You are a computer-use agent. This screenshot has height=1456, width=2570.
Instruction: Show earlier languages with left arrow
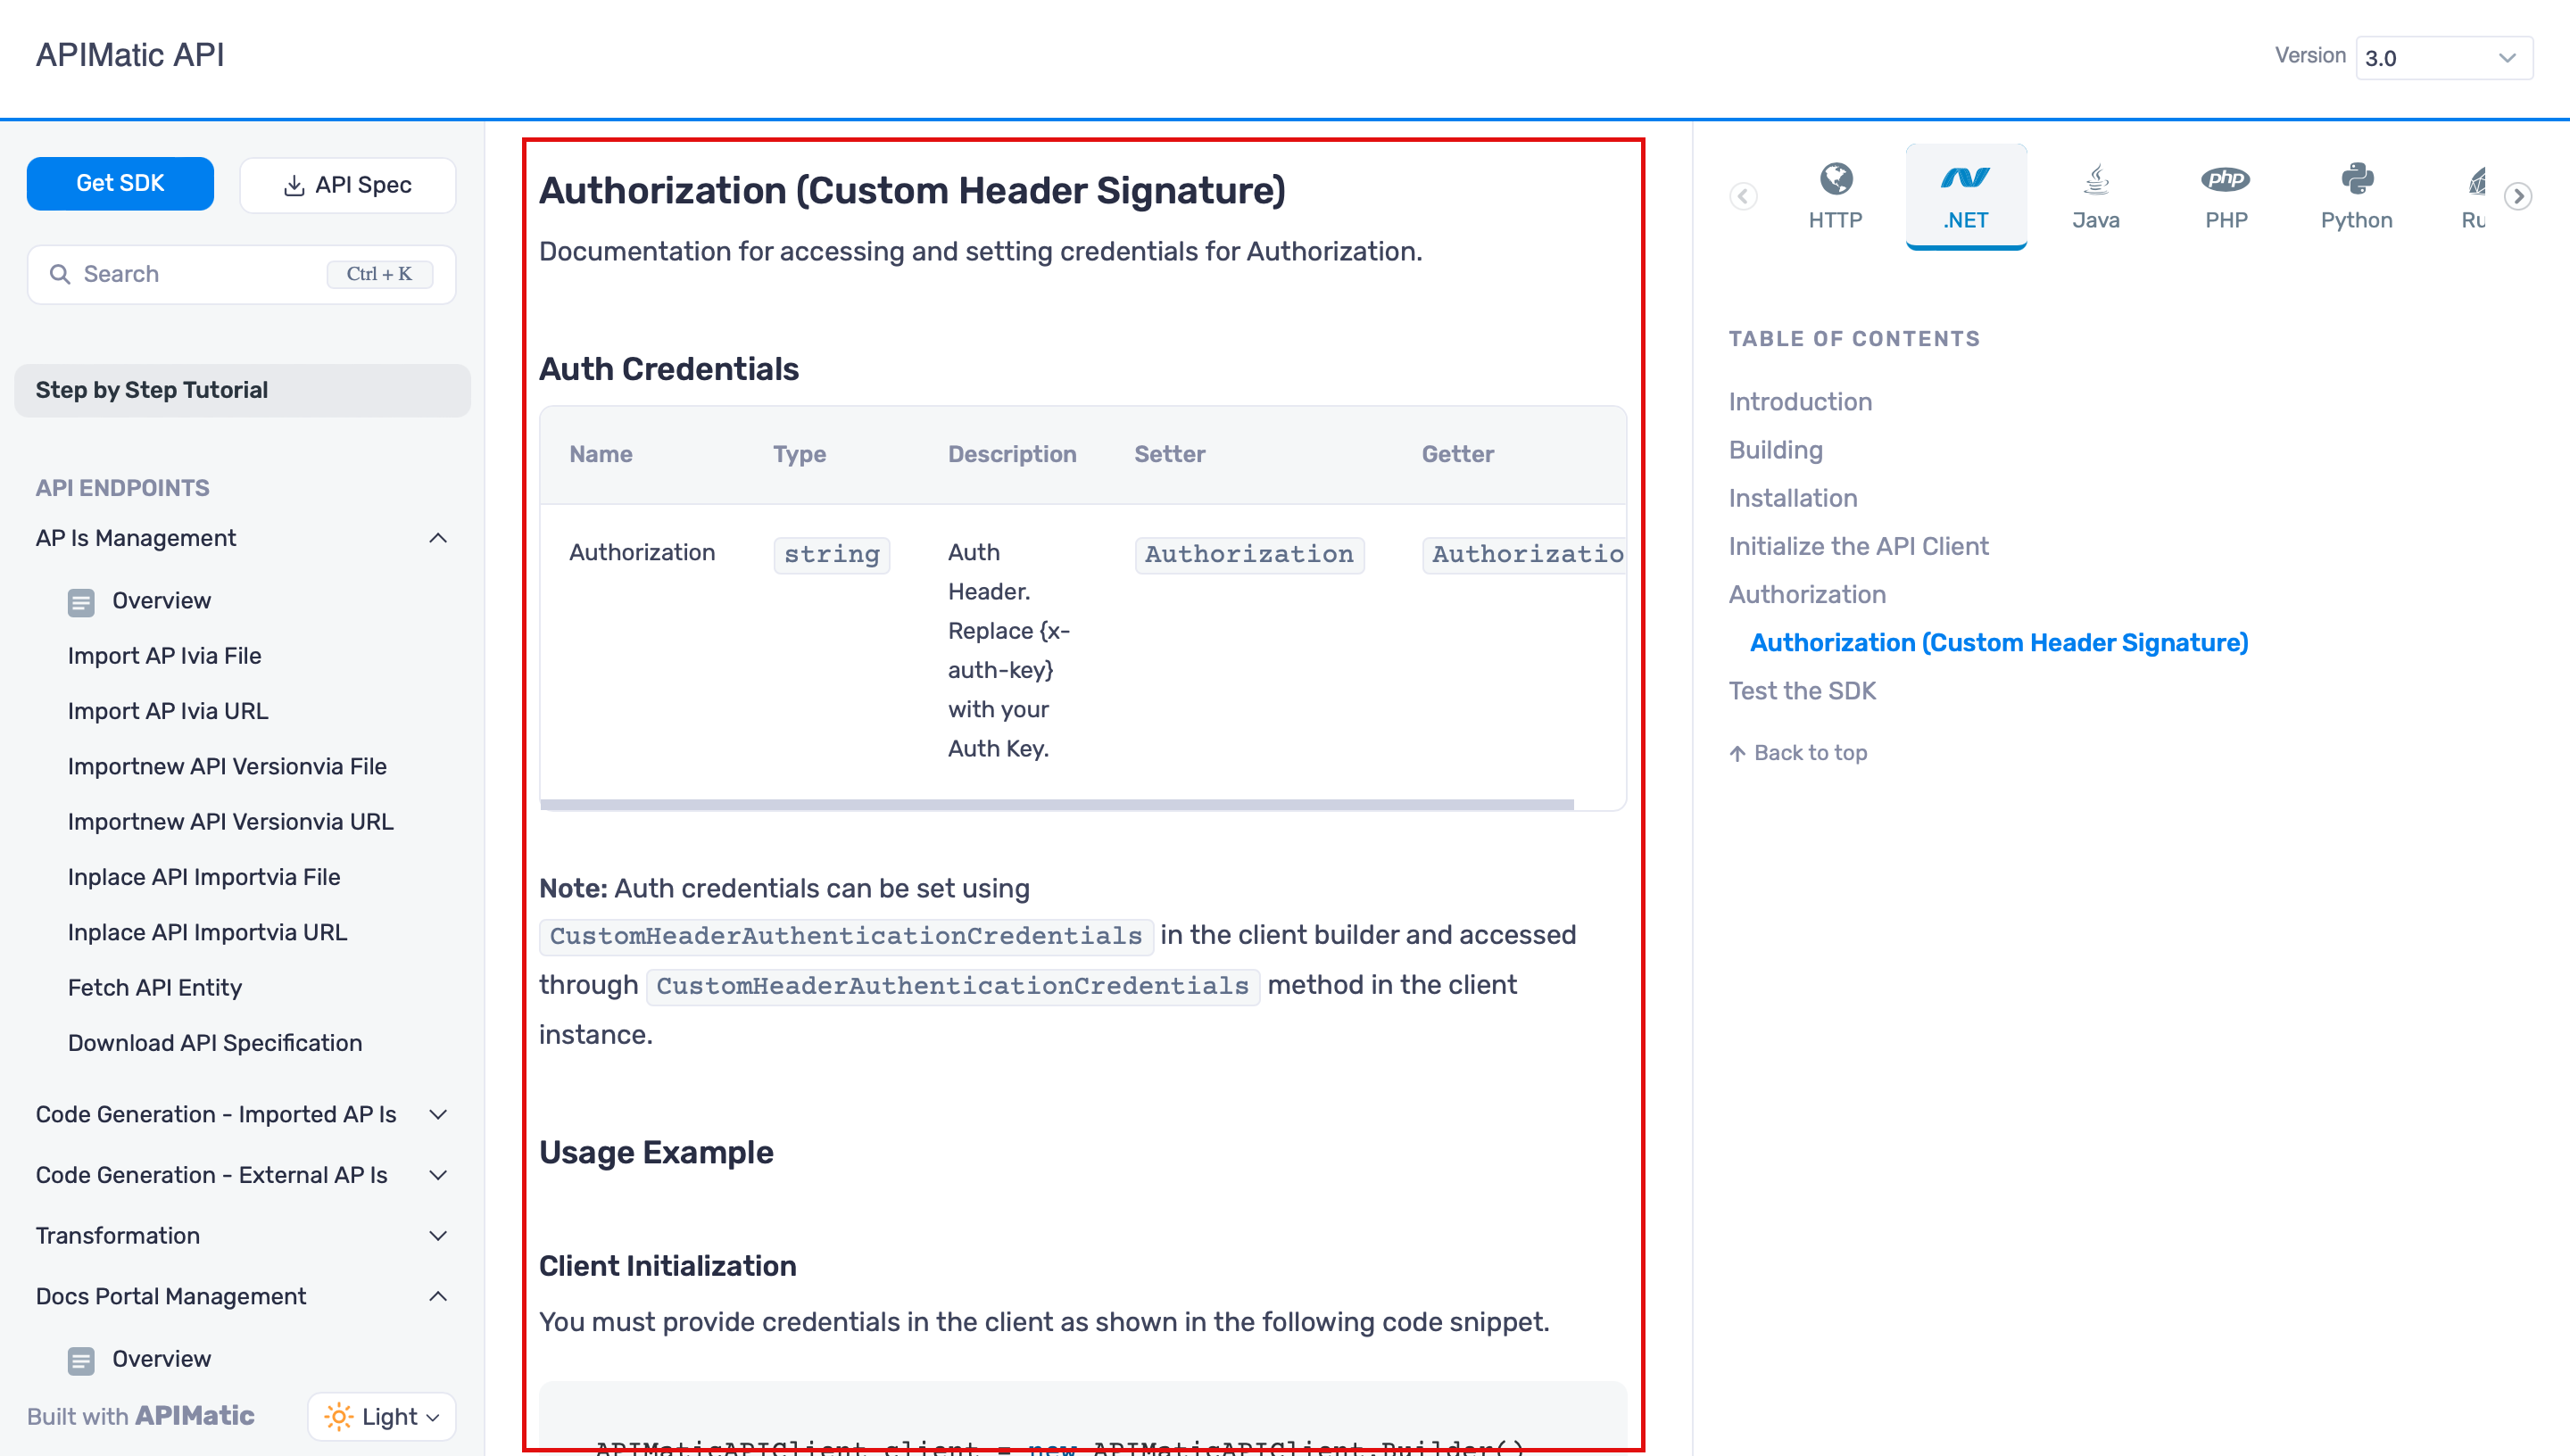click(1743, 196)
